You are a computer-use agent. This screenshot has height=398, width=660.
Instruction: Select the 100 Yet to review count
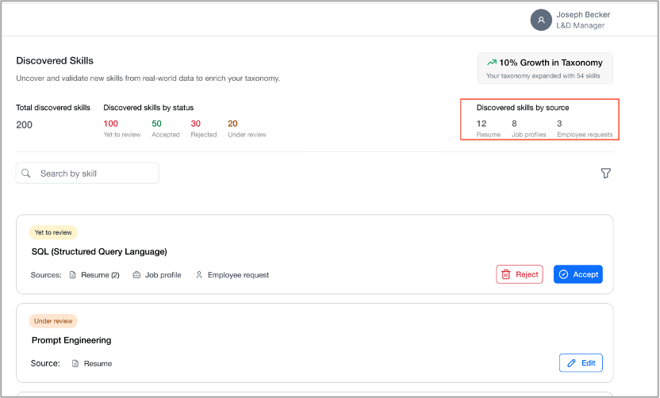[111, 124]
